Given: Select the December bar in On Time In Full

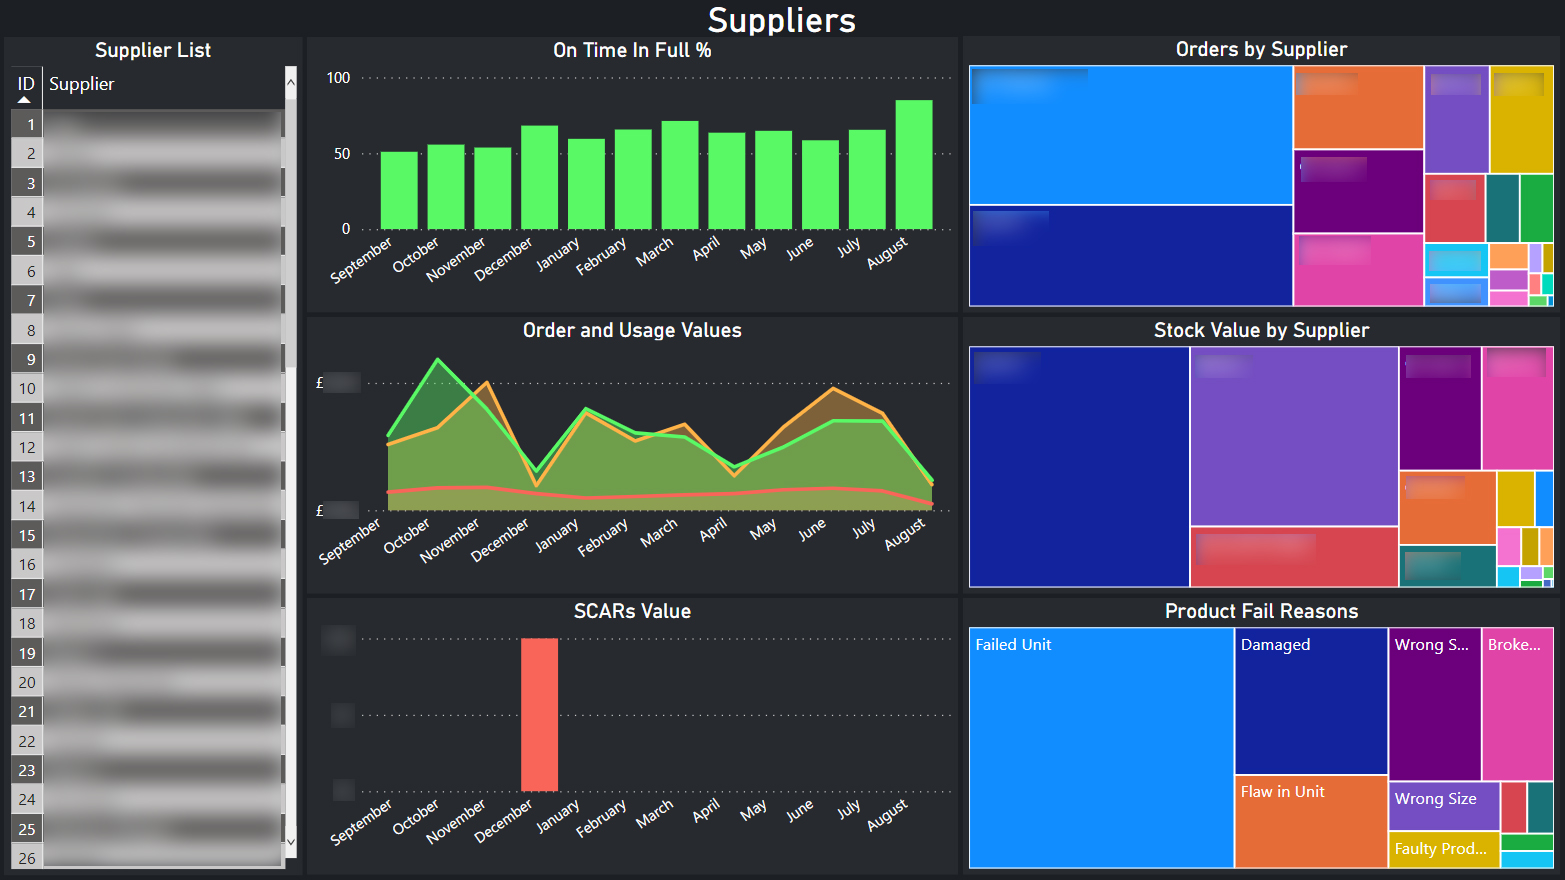Looking at the screenshot, I should pos(539,178).
